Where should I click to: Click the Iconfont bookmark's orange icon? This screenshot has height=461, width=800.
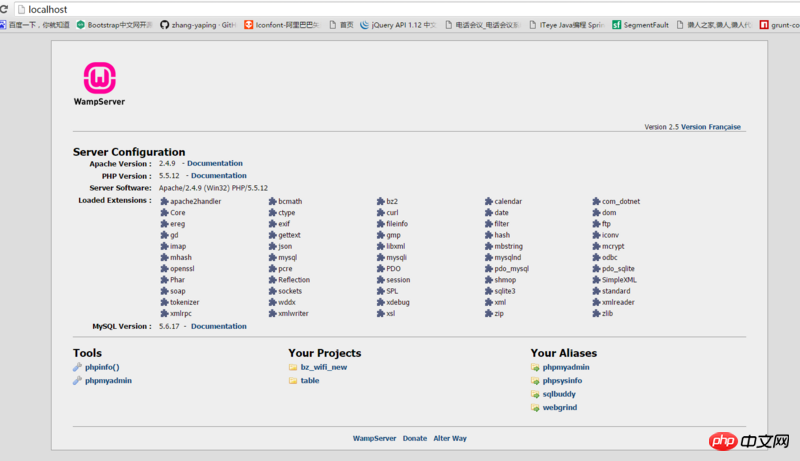[248, 24]
